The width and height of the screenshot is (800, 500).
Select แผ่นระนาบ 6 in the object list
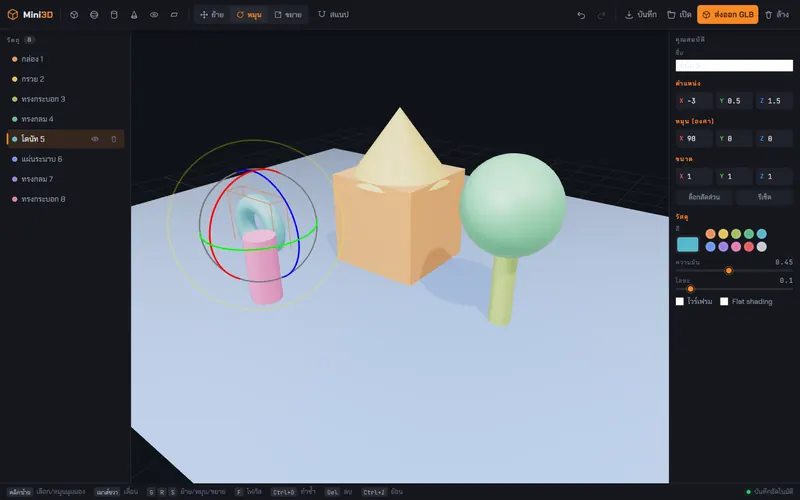[65, 159]
